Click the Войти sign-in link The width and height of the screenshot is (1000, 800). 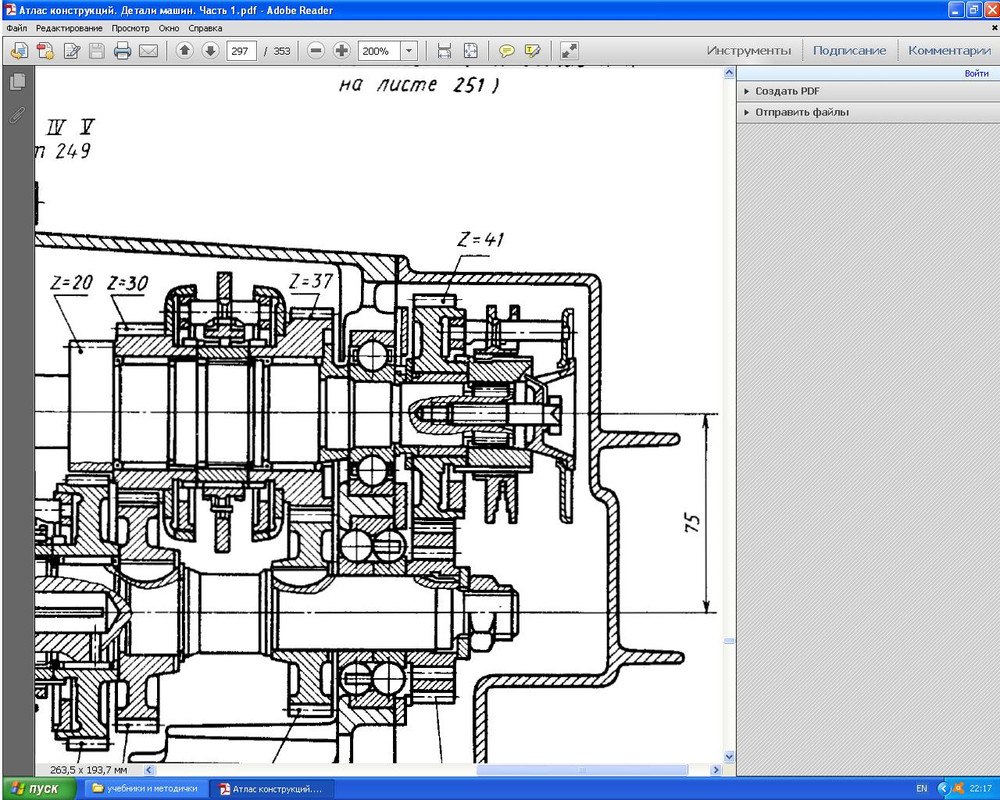(976, 74)
